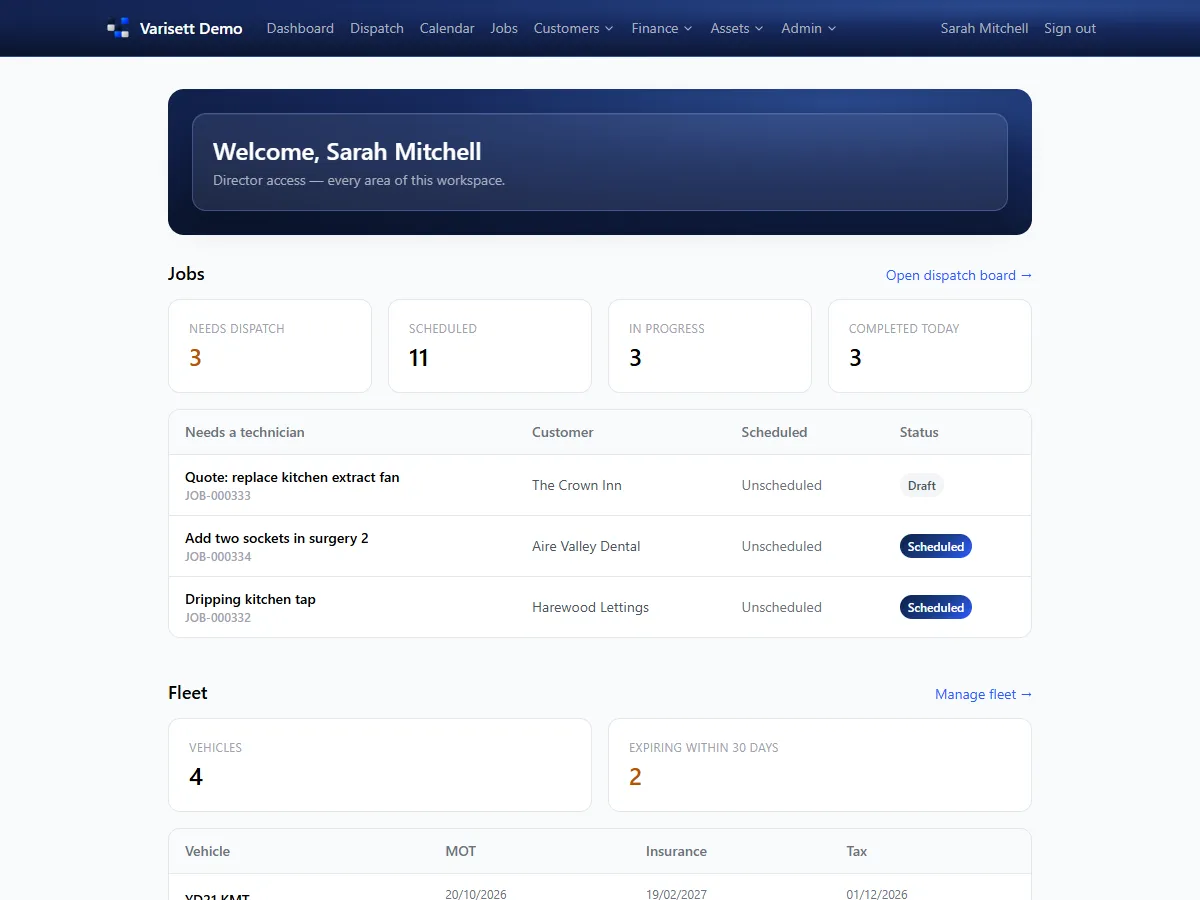Click customer Harewood Lettings
This screenshot has height=900, width=1200.
590,607
